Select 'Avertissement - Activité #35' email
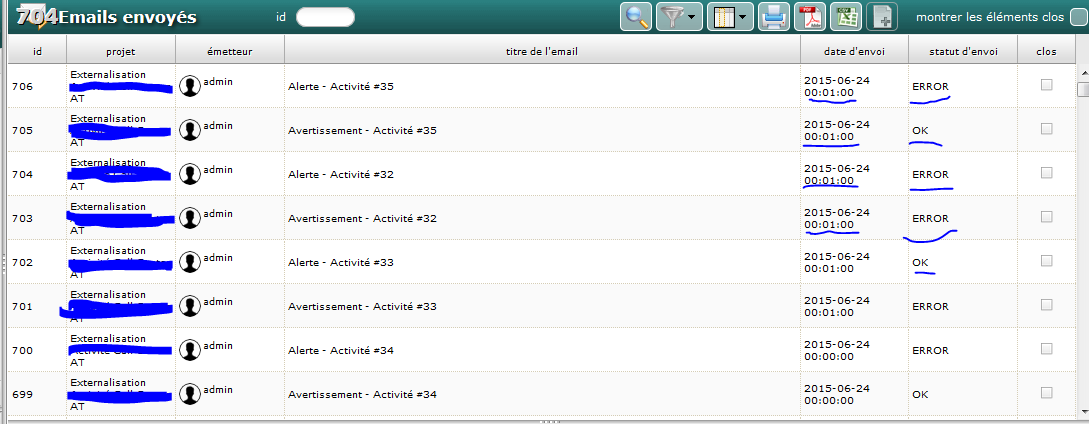The height and width of the screenshot is (424, 1089). click(363, 131)
